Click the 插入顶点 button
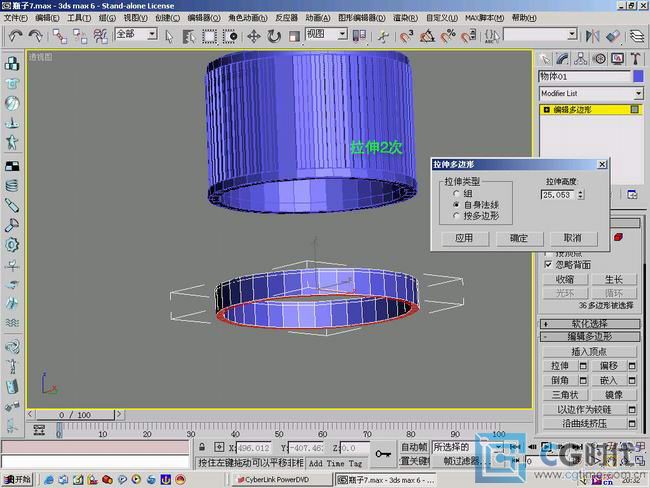The height and width of the screenshot is (488, 650). click(589, 352)
